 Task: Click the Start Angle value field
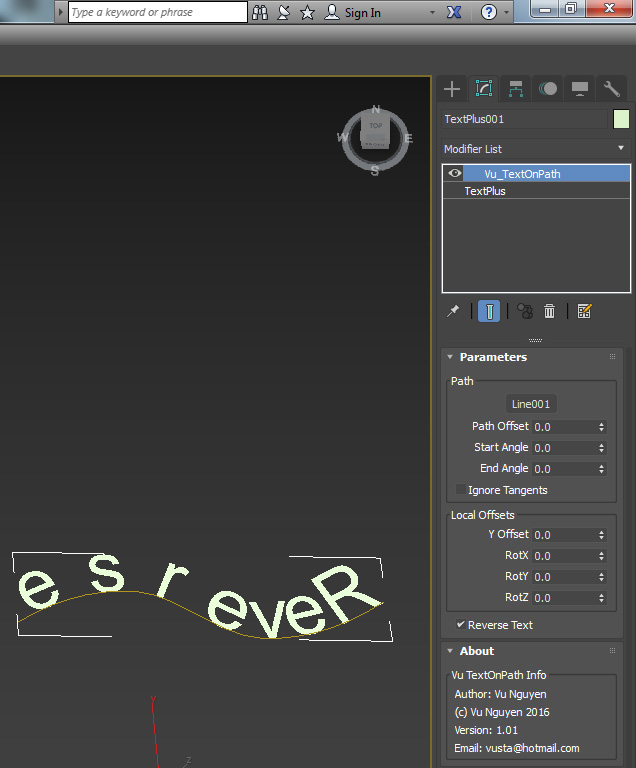[x=563, y=448]
